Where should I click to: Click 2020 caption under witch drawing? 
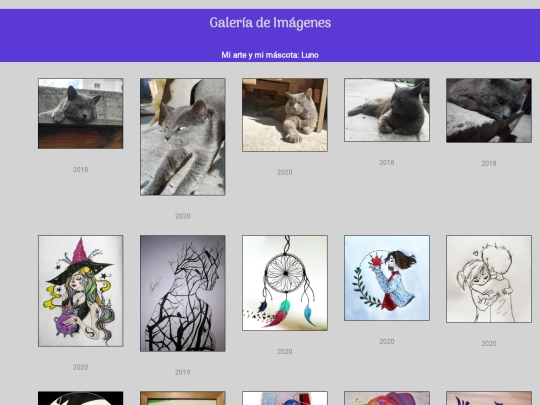click(x=81, y=367)
